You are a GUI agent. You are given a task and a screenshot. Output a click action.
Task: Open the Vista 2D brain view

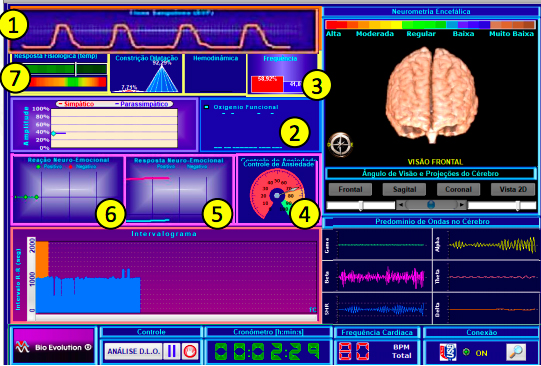(513, 189)
